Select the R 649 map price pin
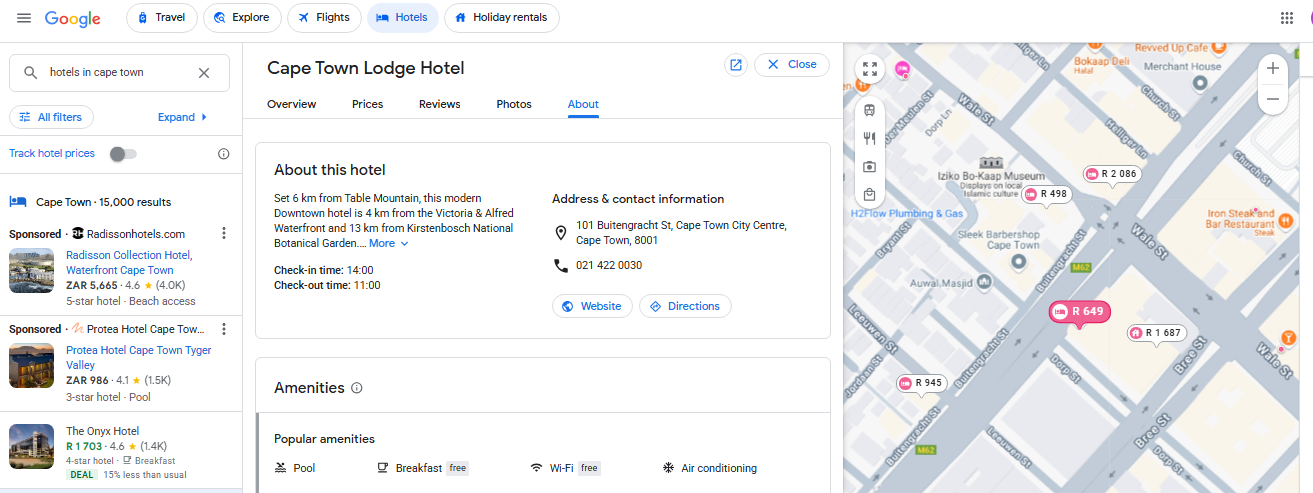 pyautogui.click(x=1080, y=312)
